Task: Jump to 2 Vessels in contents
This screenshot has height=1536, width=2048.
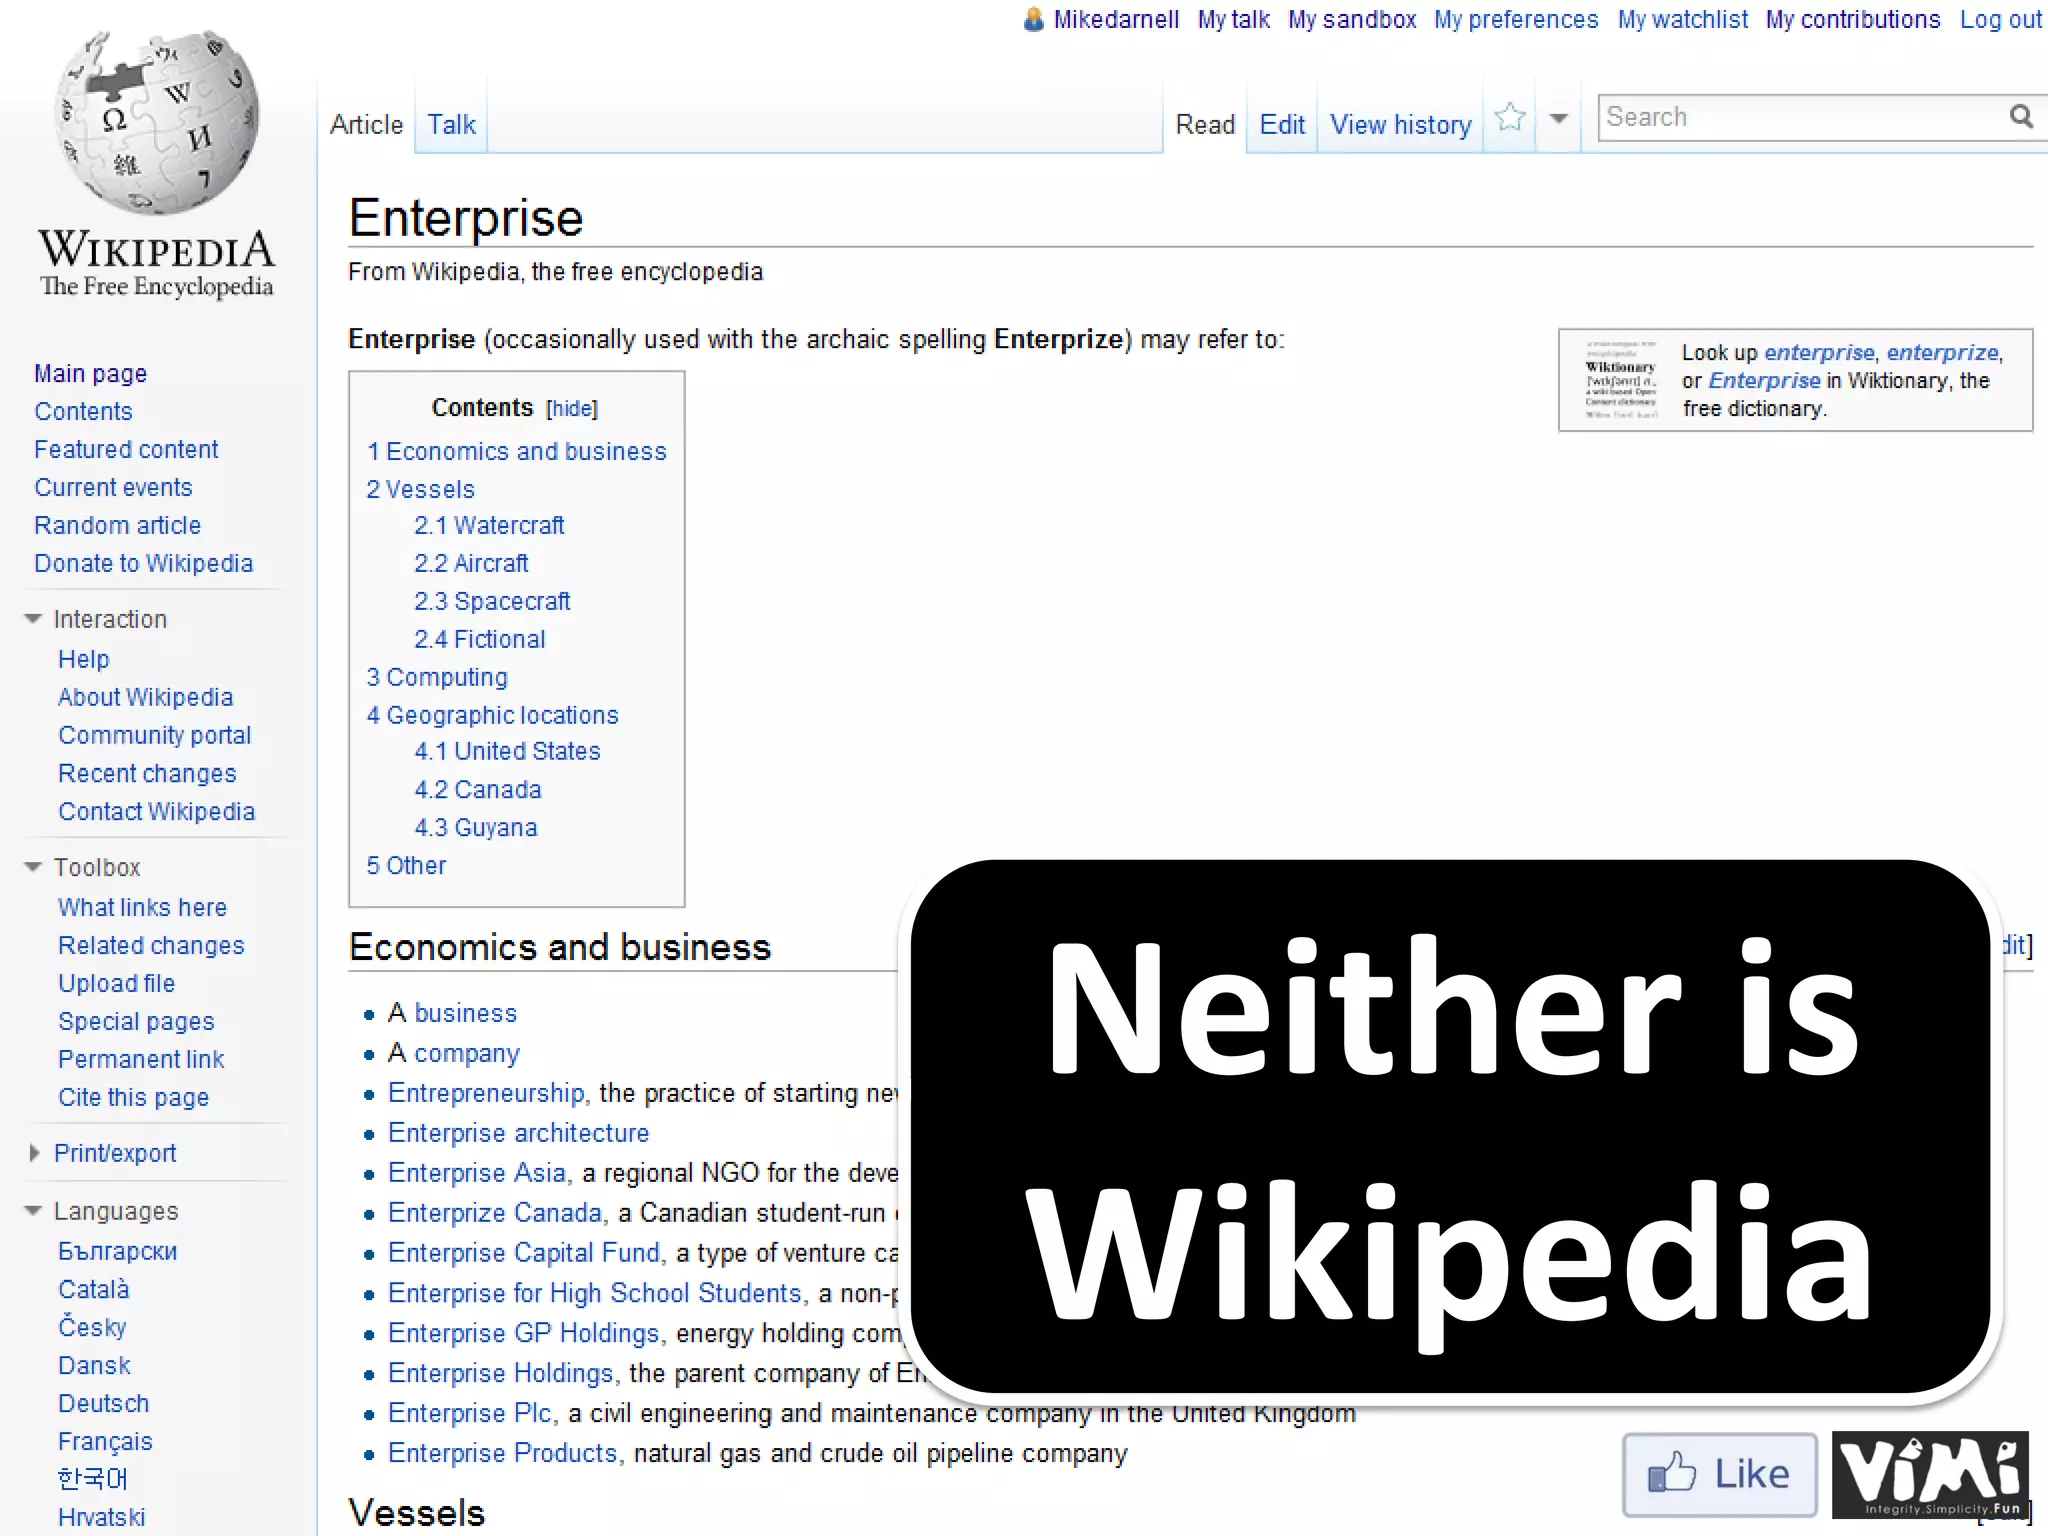Action: [420, 489]
